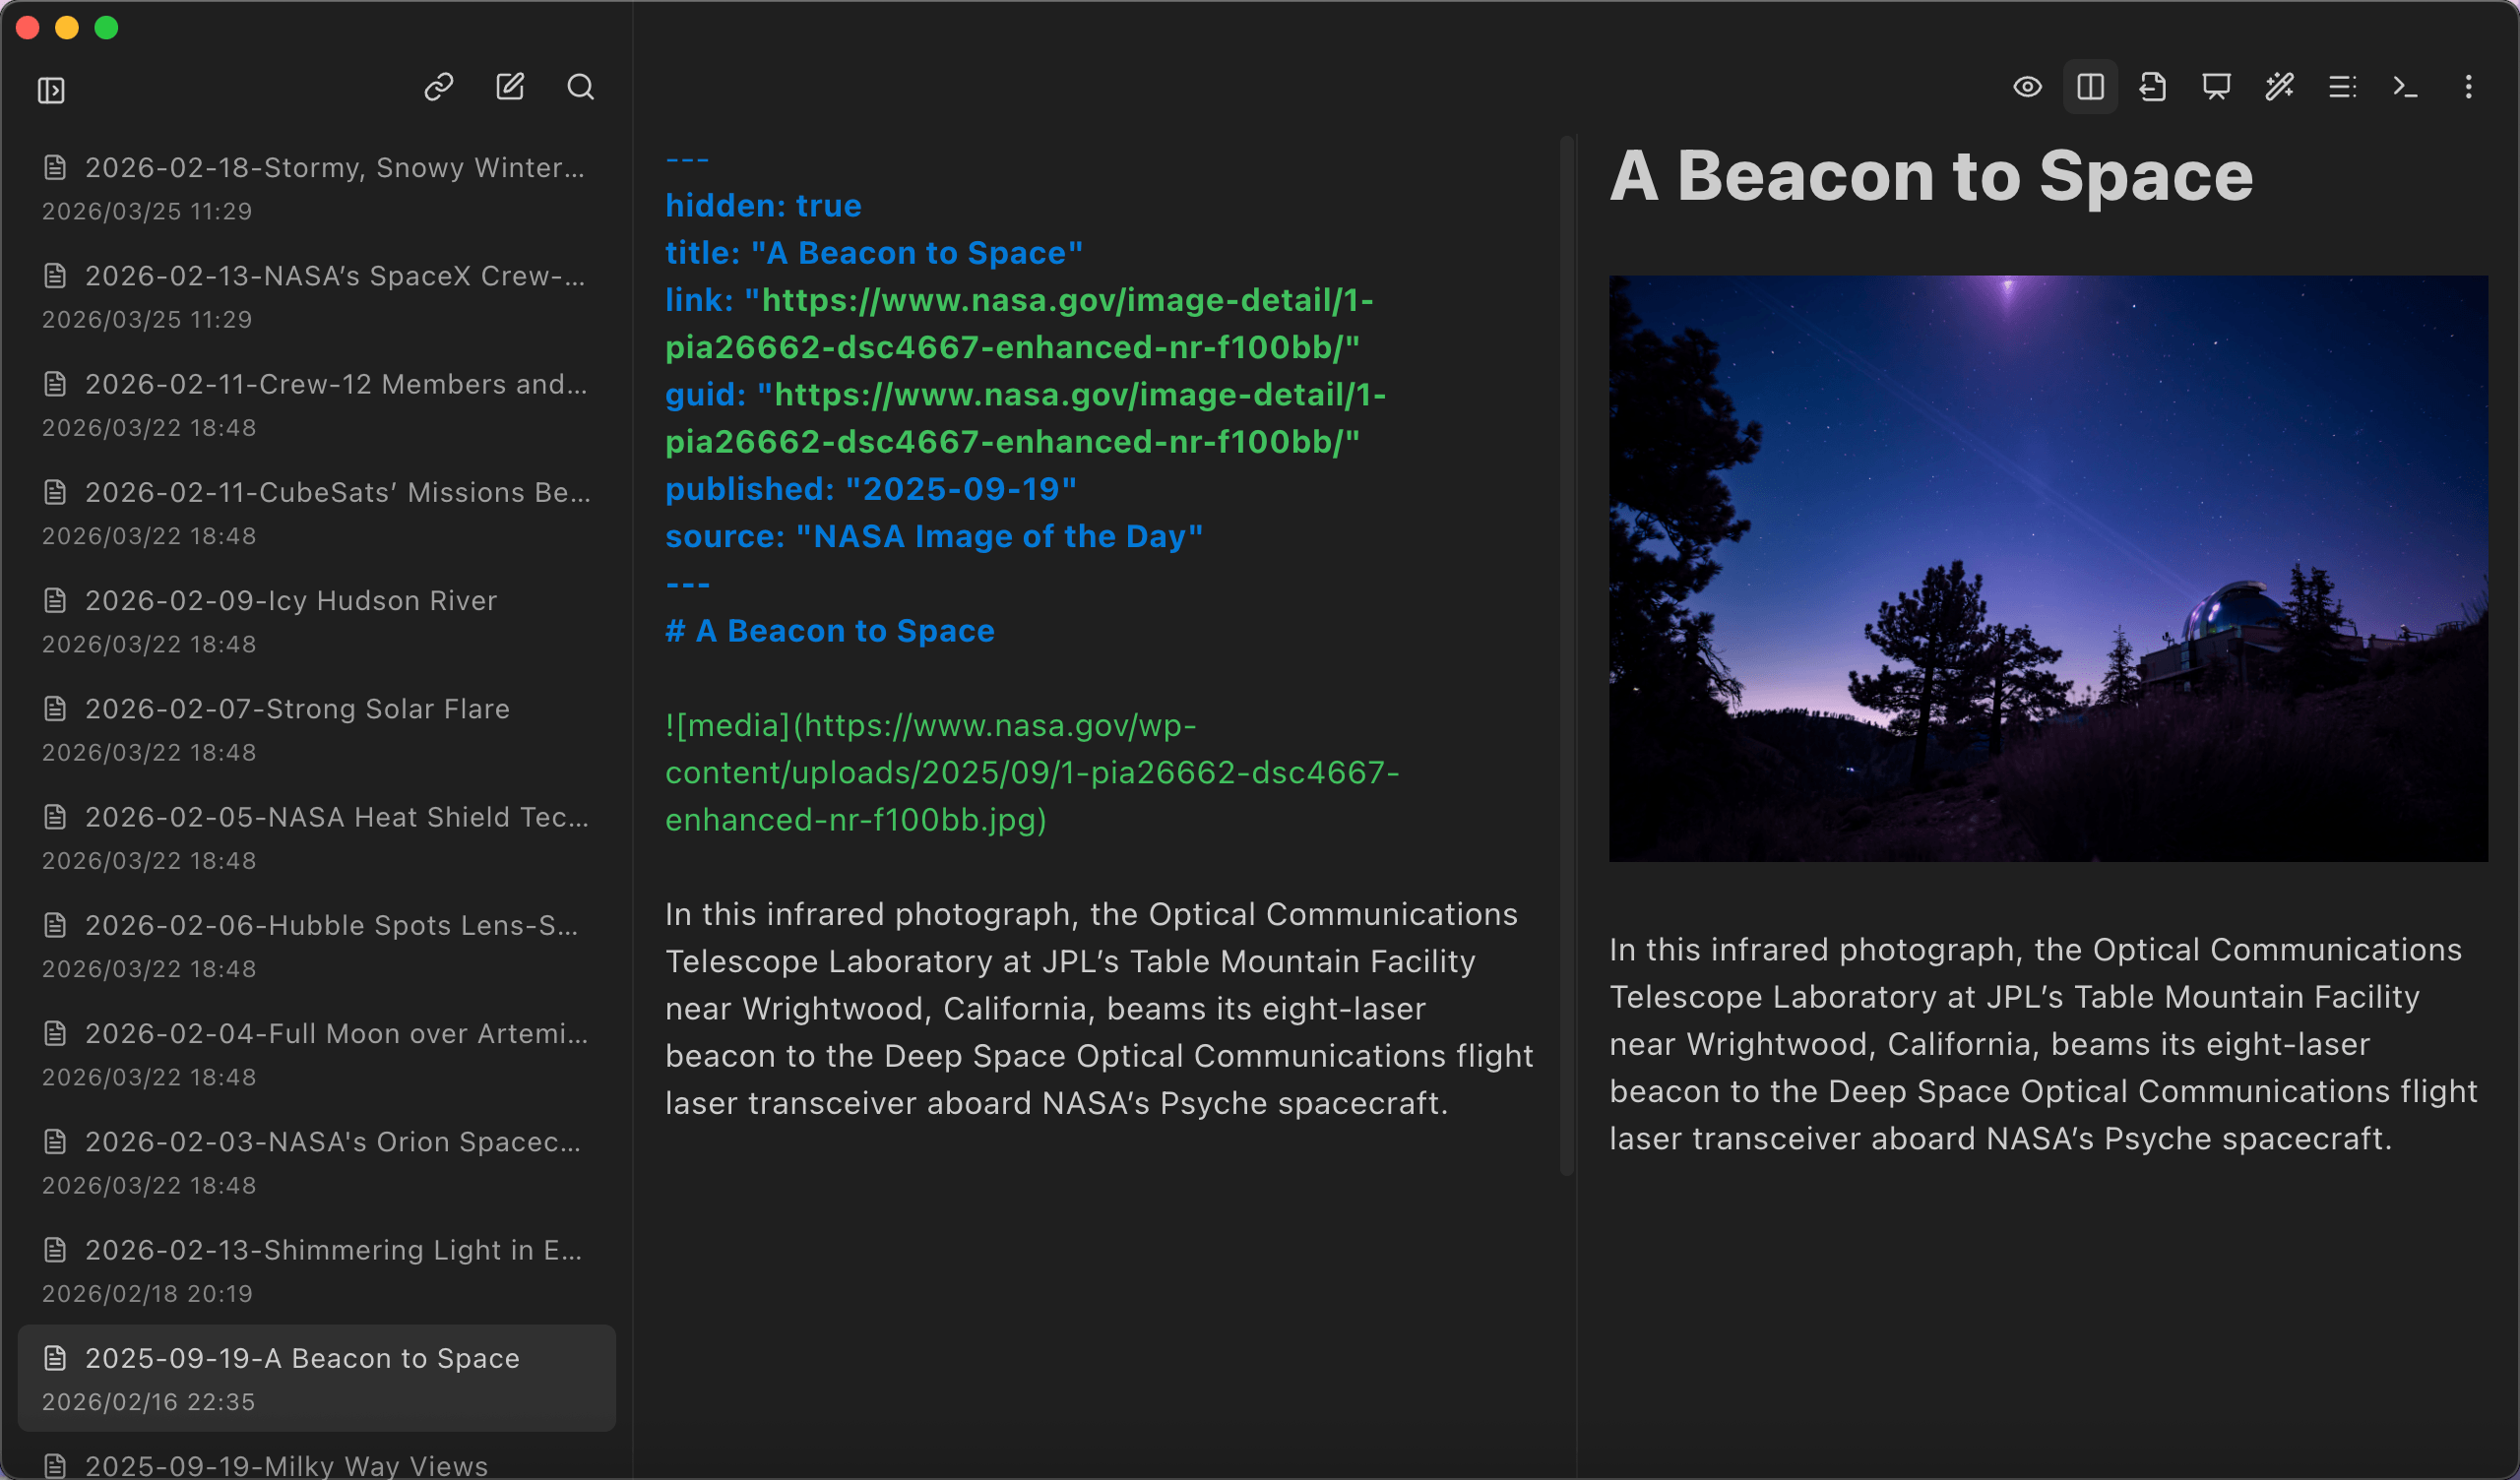Toggle split editor view mode
This screenshot has height=1480, width=2520.
click(x=2090, y=87)
